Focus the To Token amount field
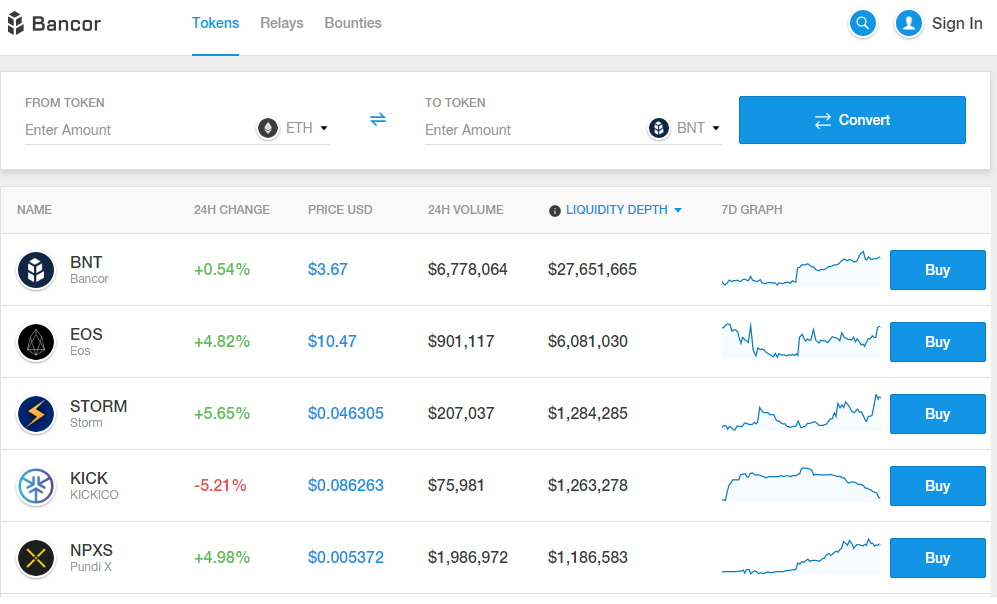This screenshot has width=997, height=604. 533,130
